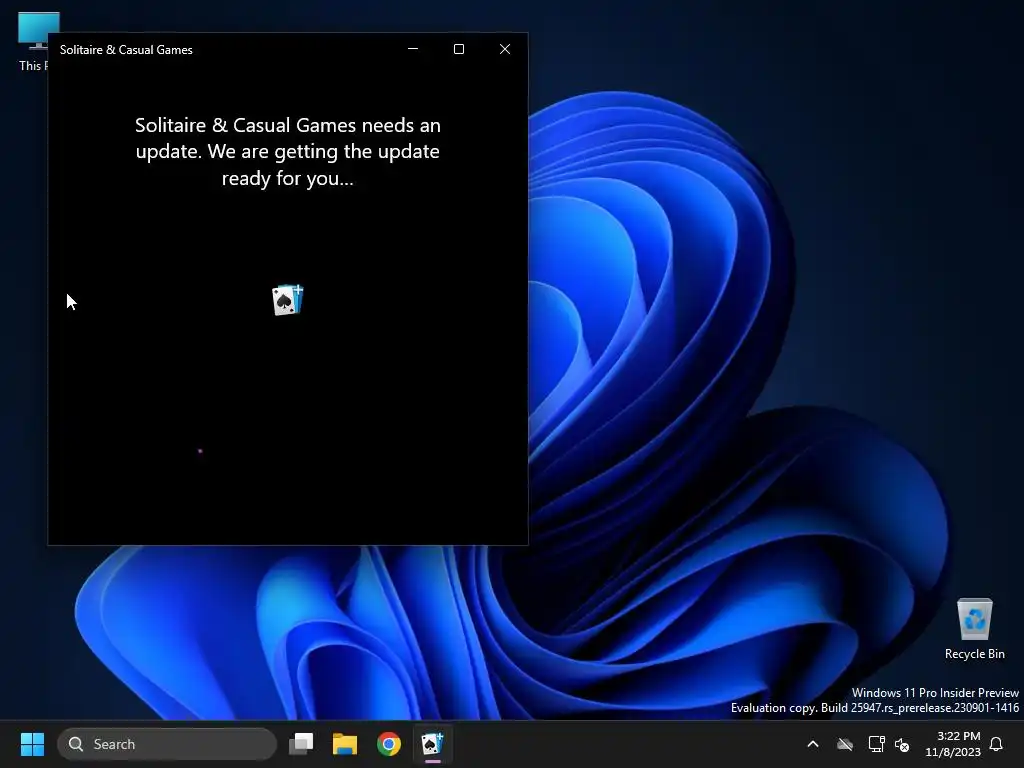Open the network status tray icon
Viewport: 1024px width, 768px height.
876,744
